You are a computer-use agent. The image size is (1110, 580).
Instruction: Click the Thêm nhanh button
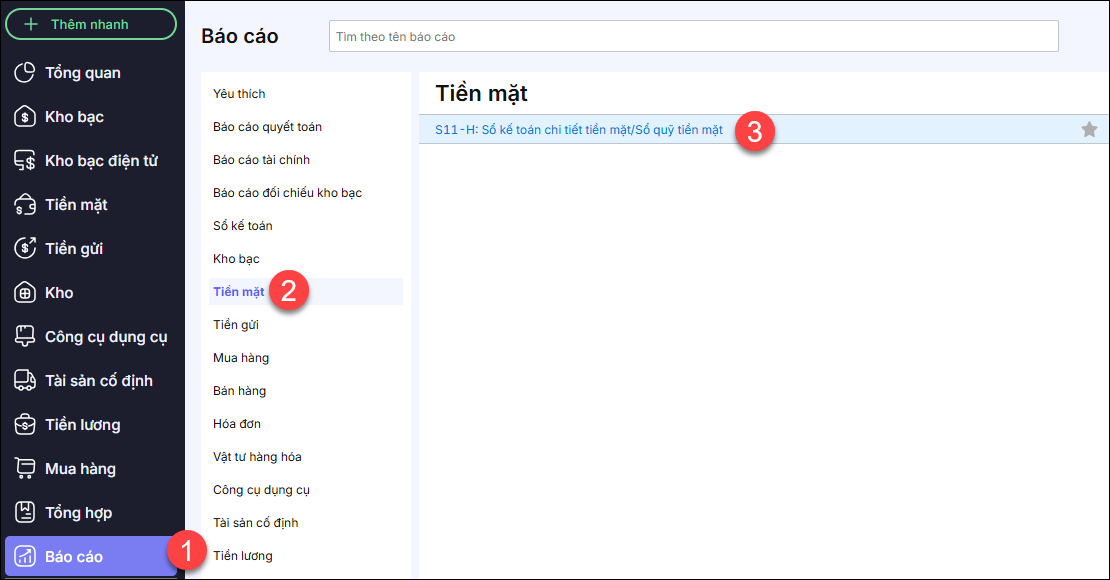coord(91,24)
